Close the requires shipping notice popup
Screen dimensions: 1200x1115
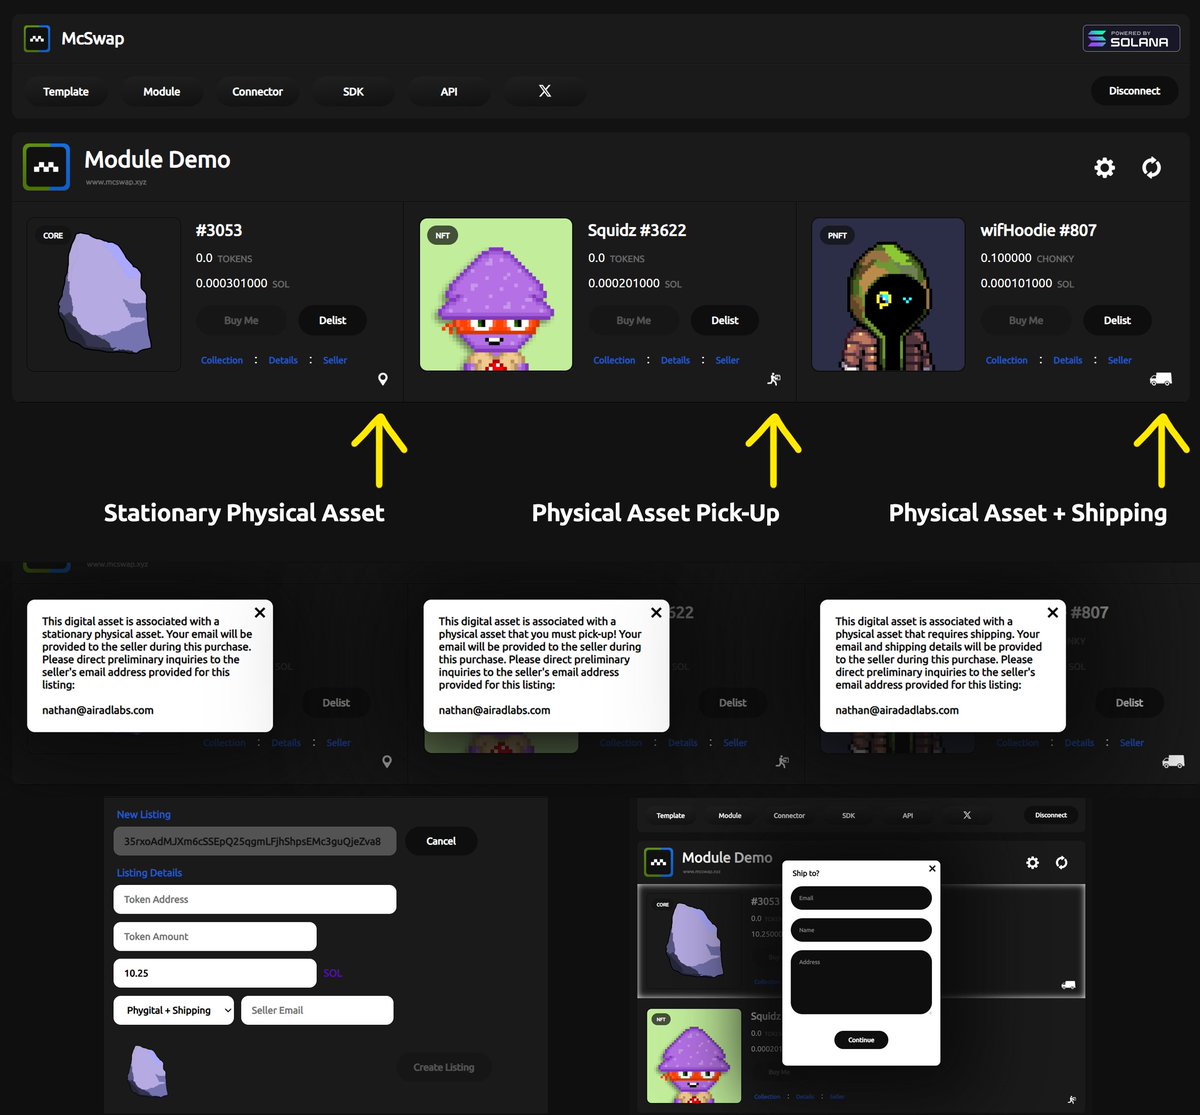(x=1052, y=612)
